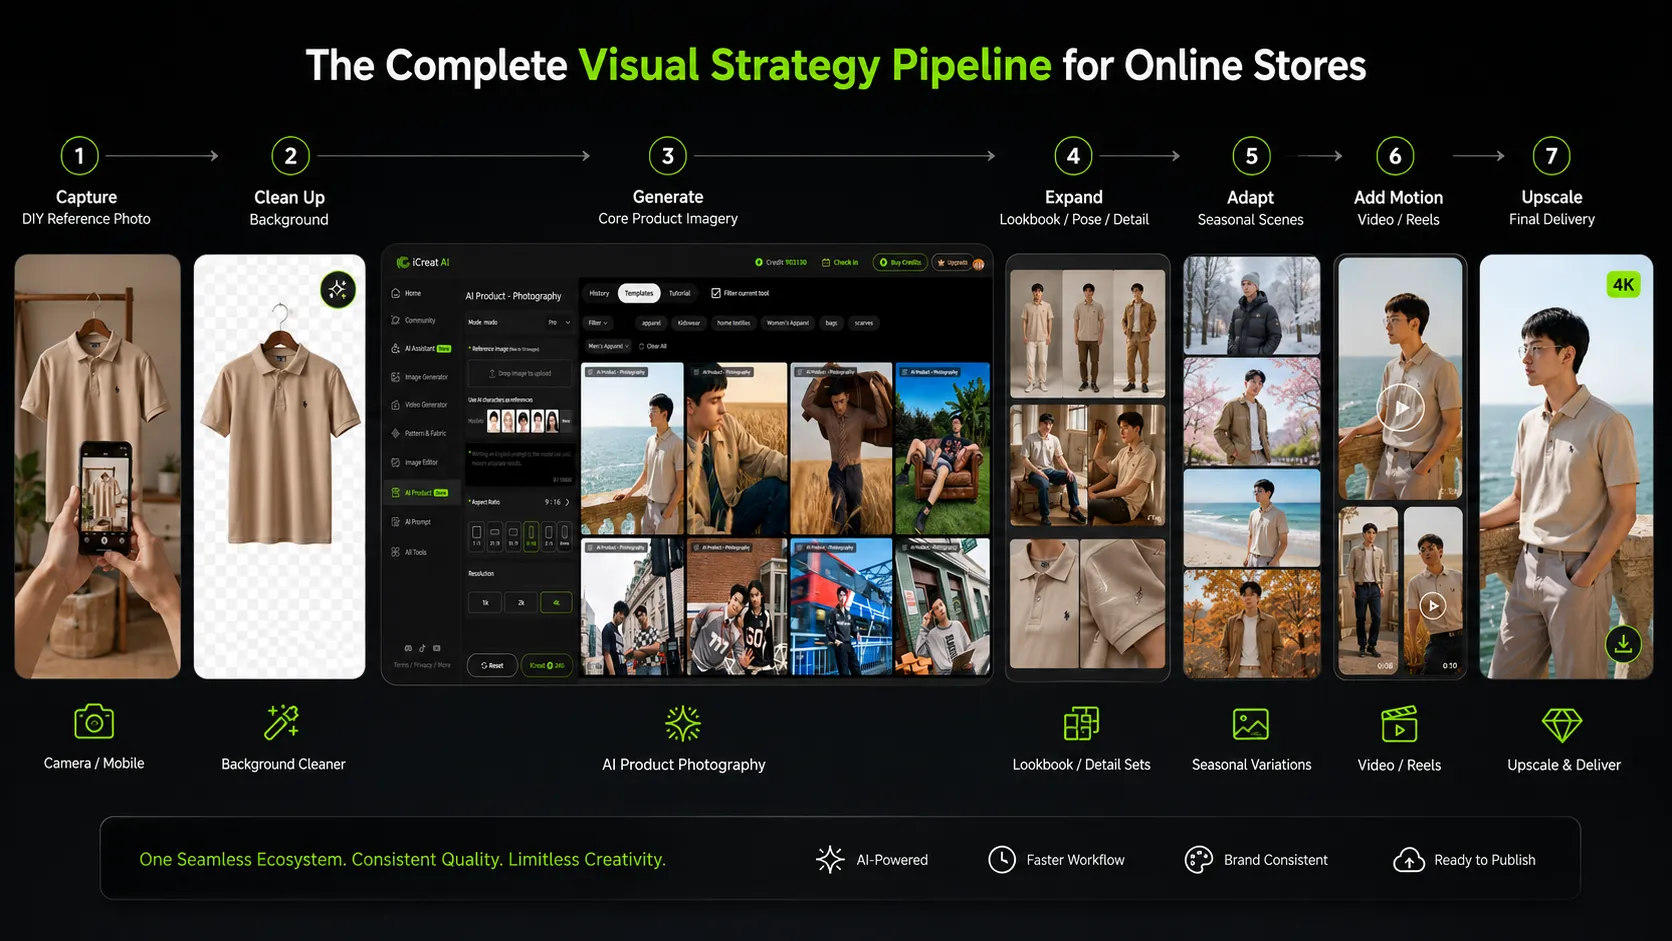Select Image Generator in the sidebar
1672x941 pixels.
click(x=419, y=377)
